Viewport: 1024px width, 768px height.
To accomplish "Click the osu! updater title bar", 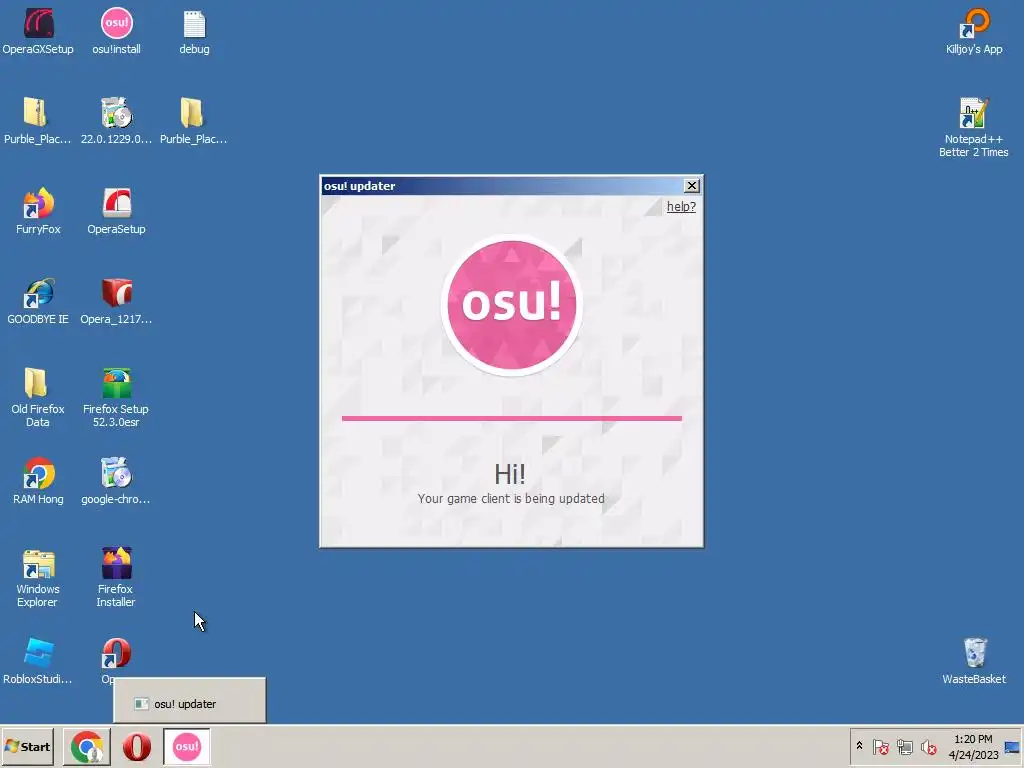I will (502, 185).
